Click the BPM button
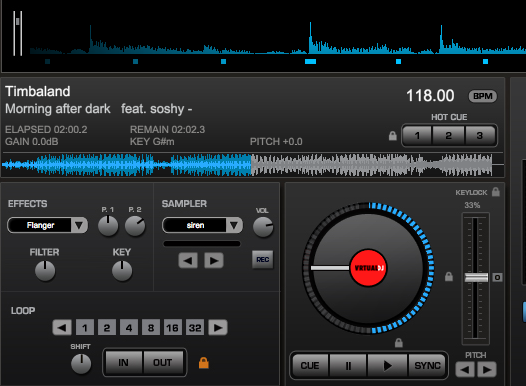This screenshot has height=386, width=526. [x=483, y=96]
